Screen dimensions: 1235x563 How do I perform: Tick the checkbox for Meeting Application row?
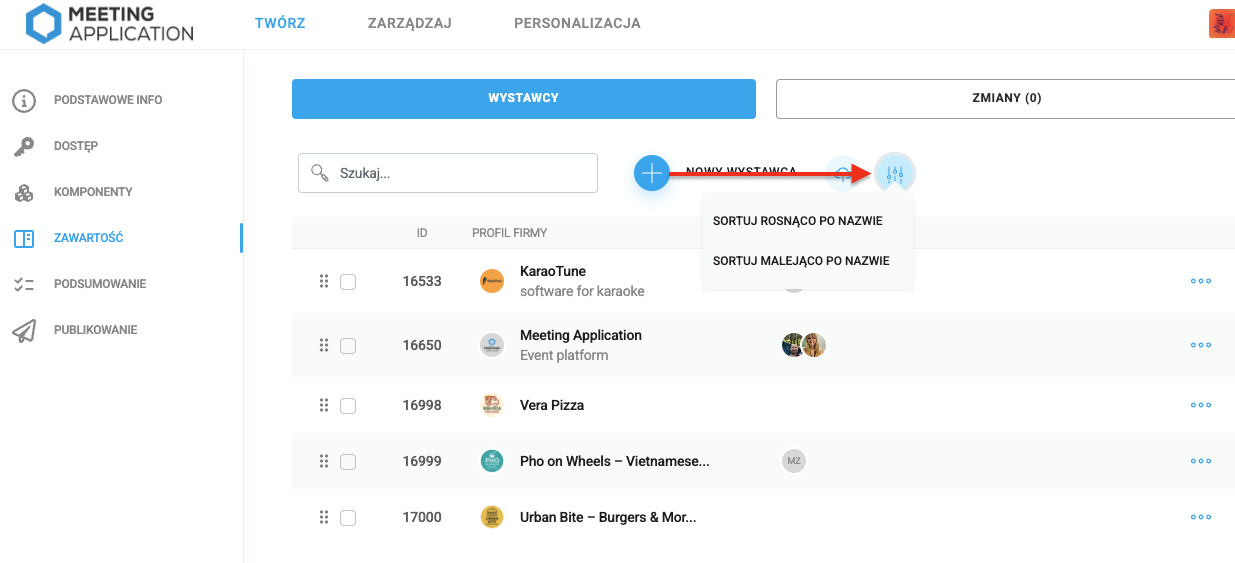(348, 346)
